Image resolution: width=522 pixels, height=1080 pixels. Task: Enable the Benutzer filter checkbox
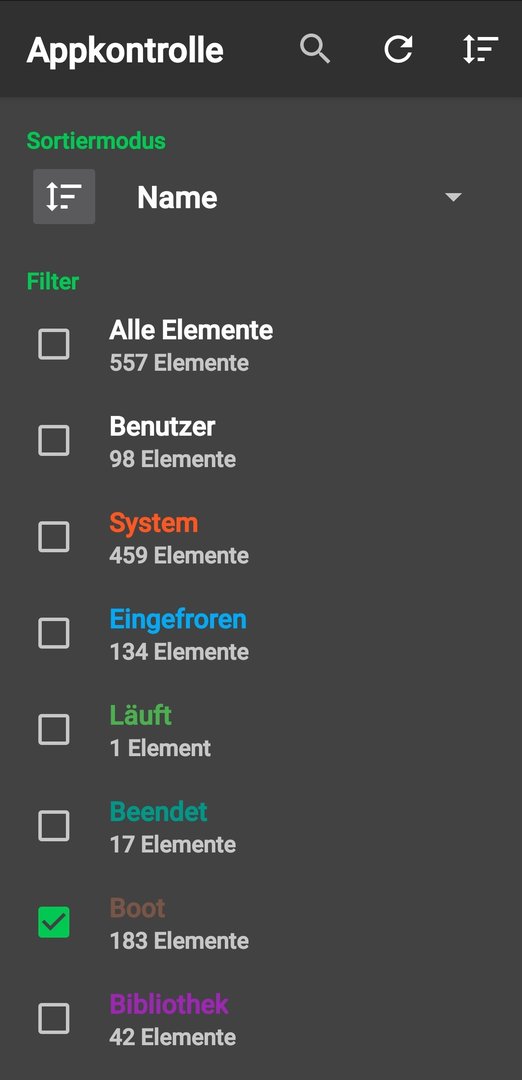coord(54,440)
